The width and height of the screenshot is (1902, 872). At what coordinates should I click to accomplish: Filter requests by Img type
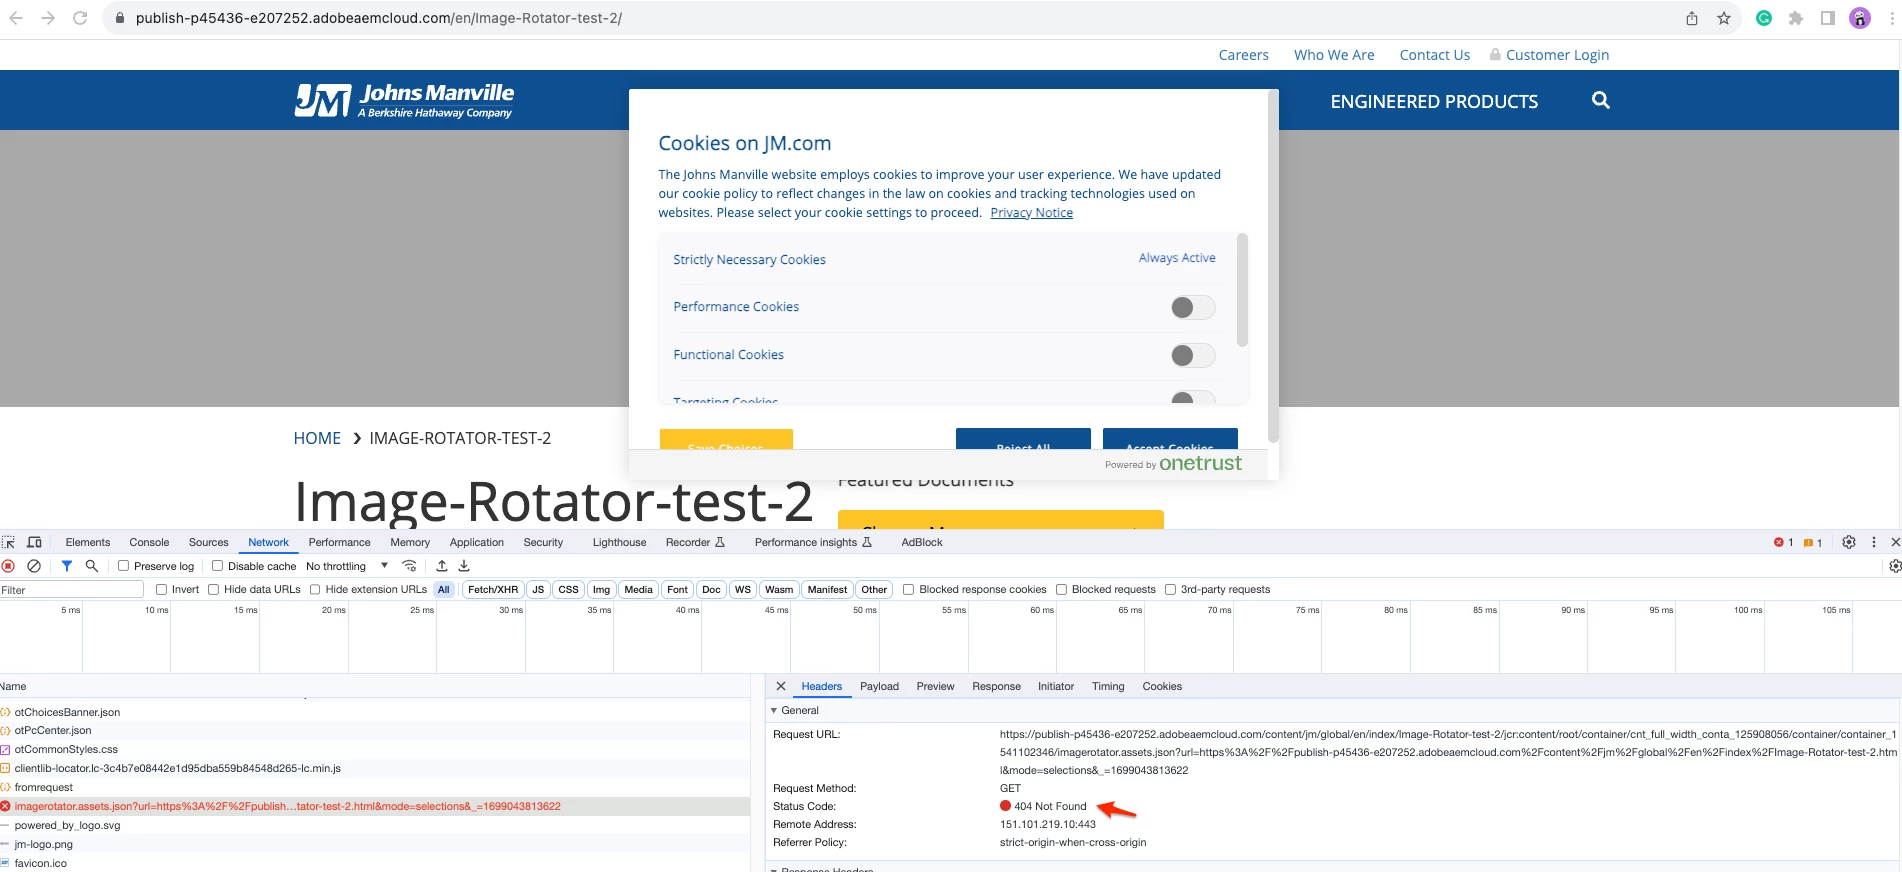click(601, 589)
